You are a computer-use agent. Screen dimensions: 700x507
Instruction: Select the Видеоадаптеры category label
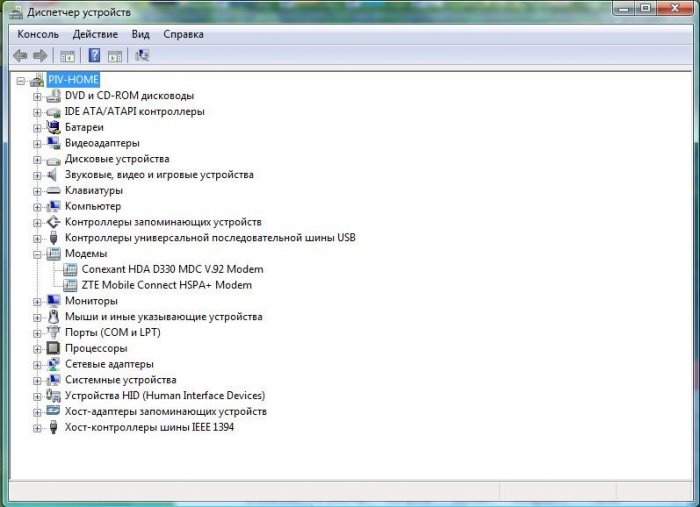click(102, 143)
